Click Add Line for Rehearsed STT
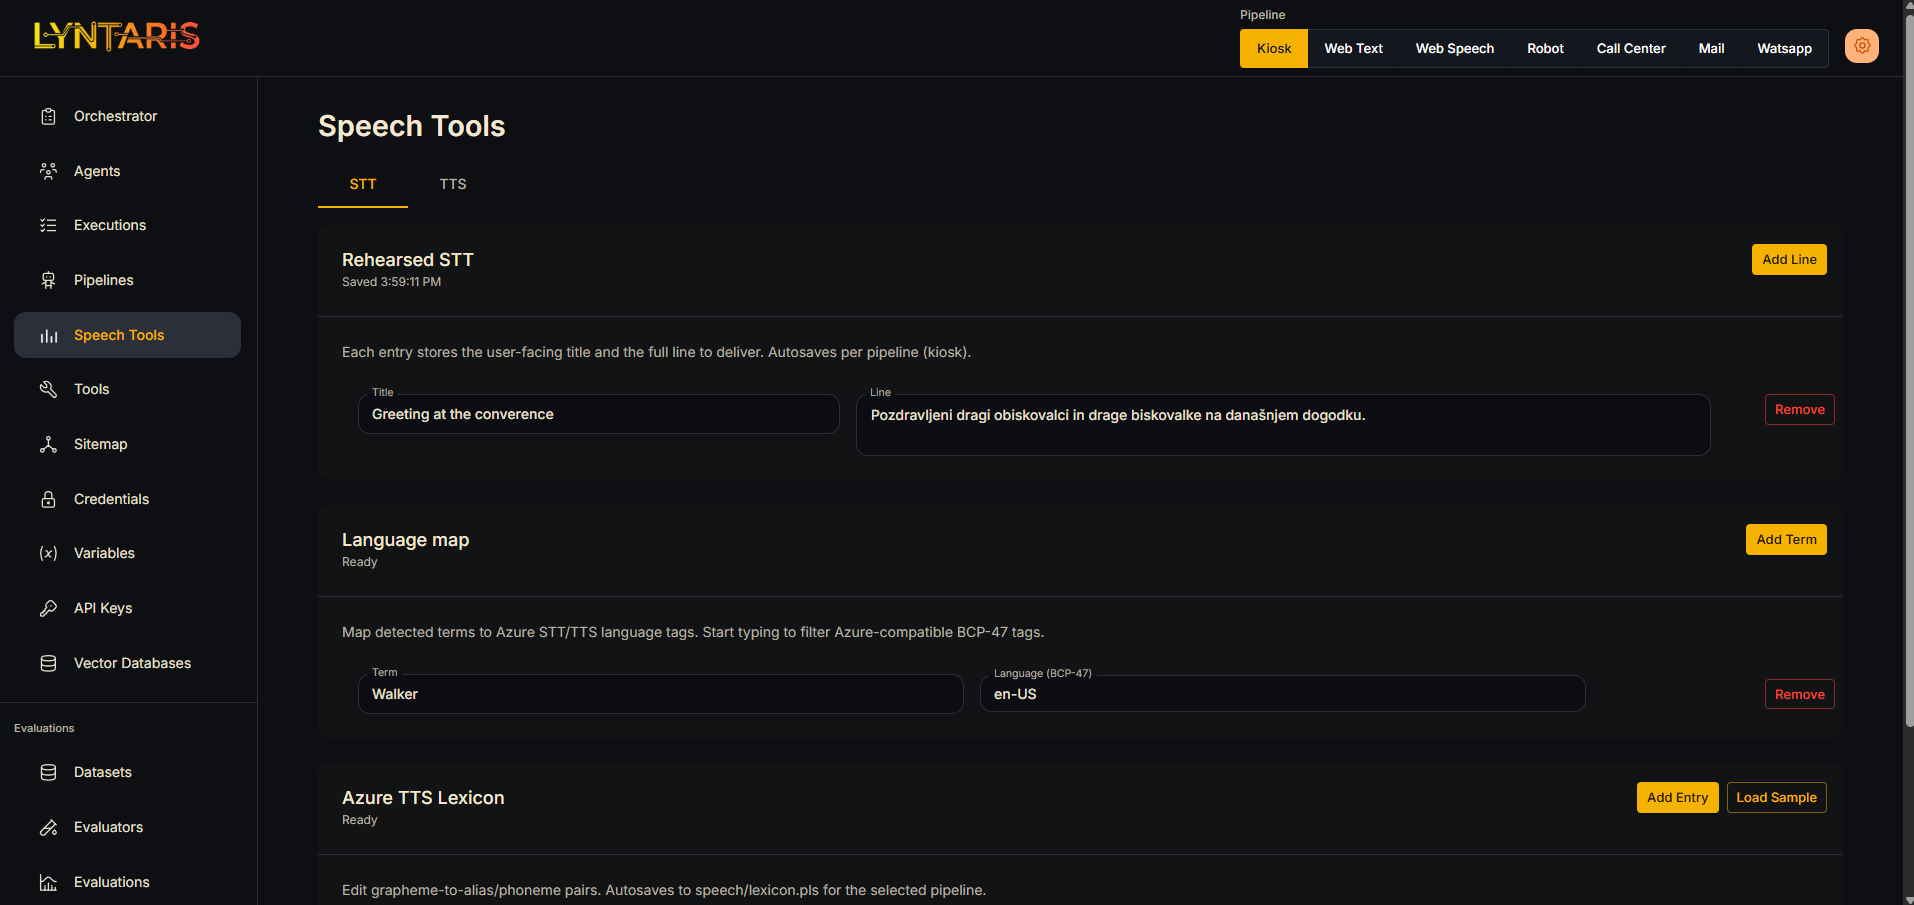Image resolution: width=1914 pixels, height=905 pixels. (x=1789, y=259)
